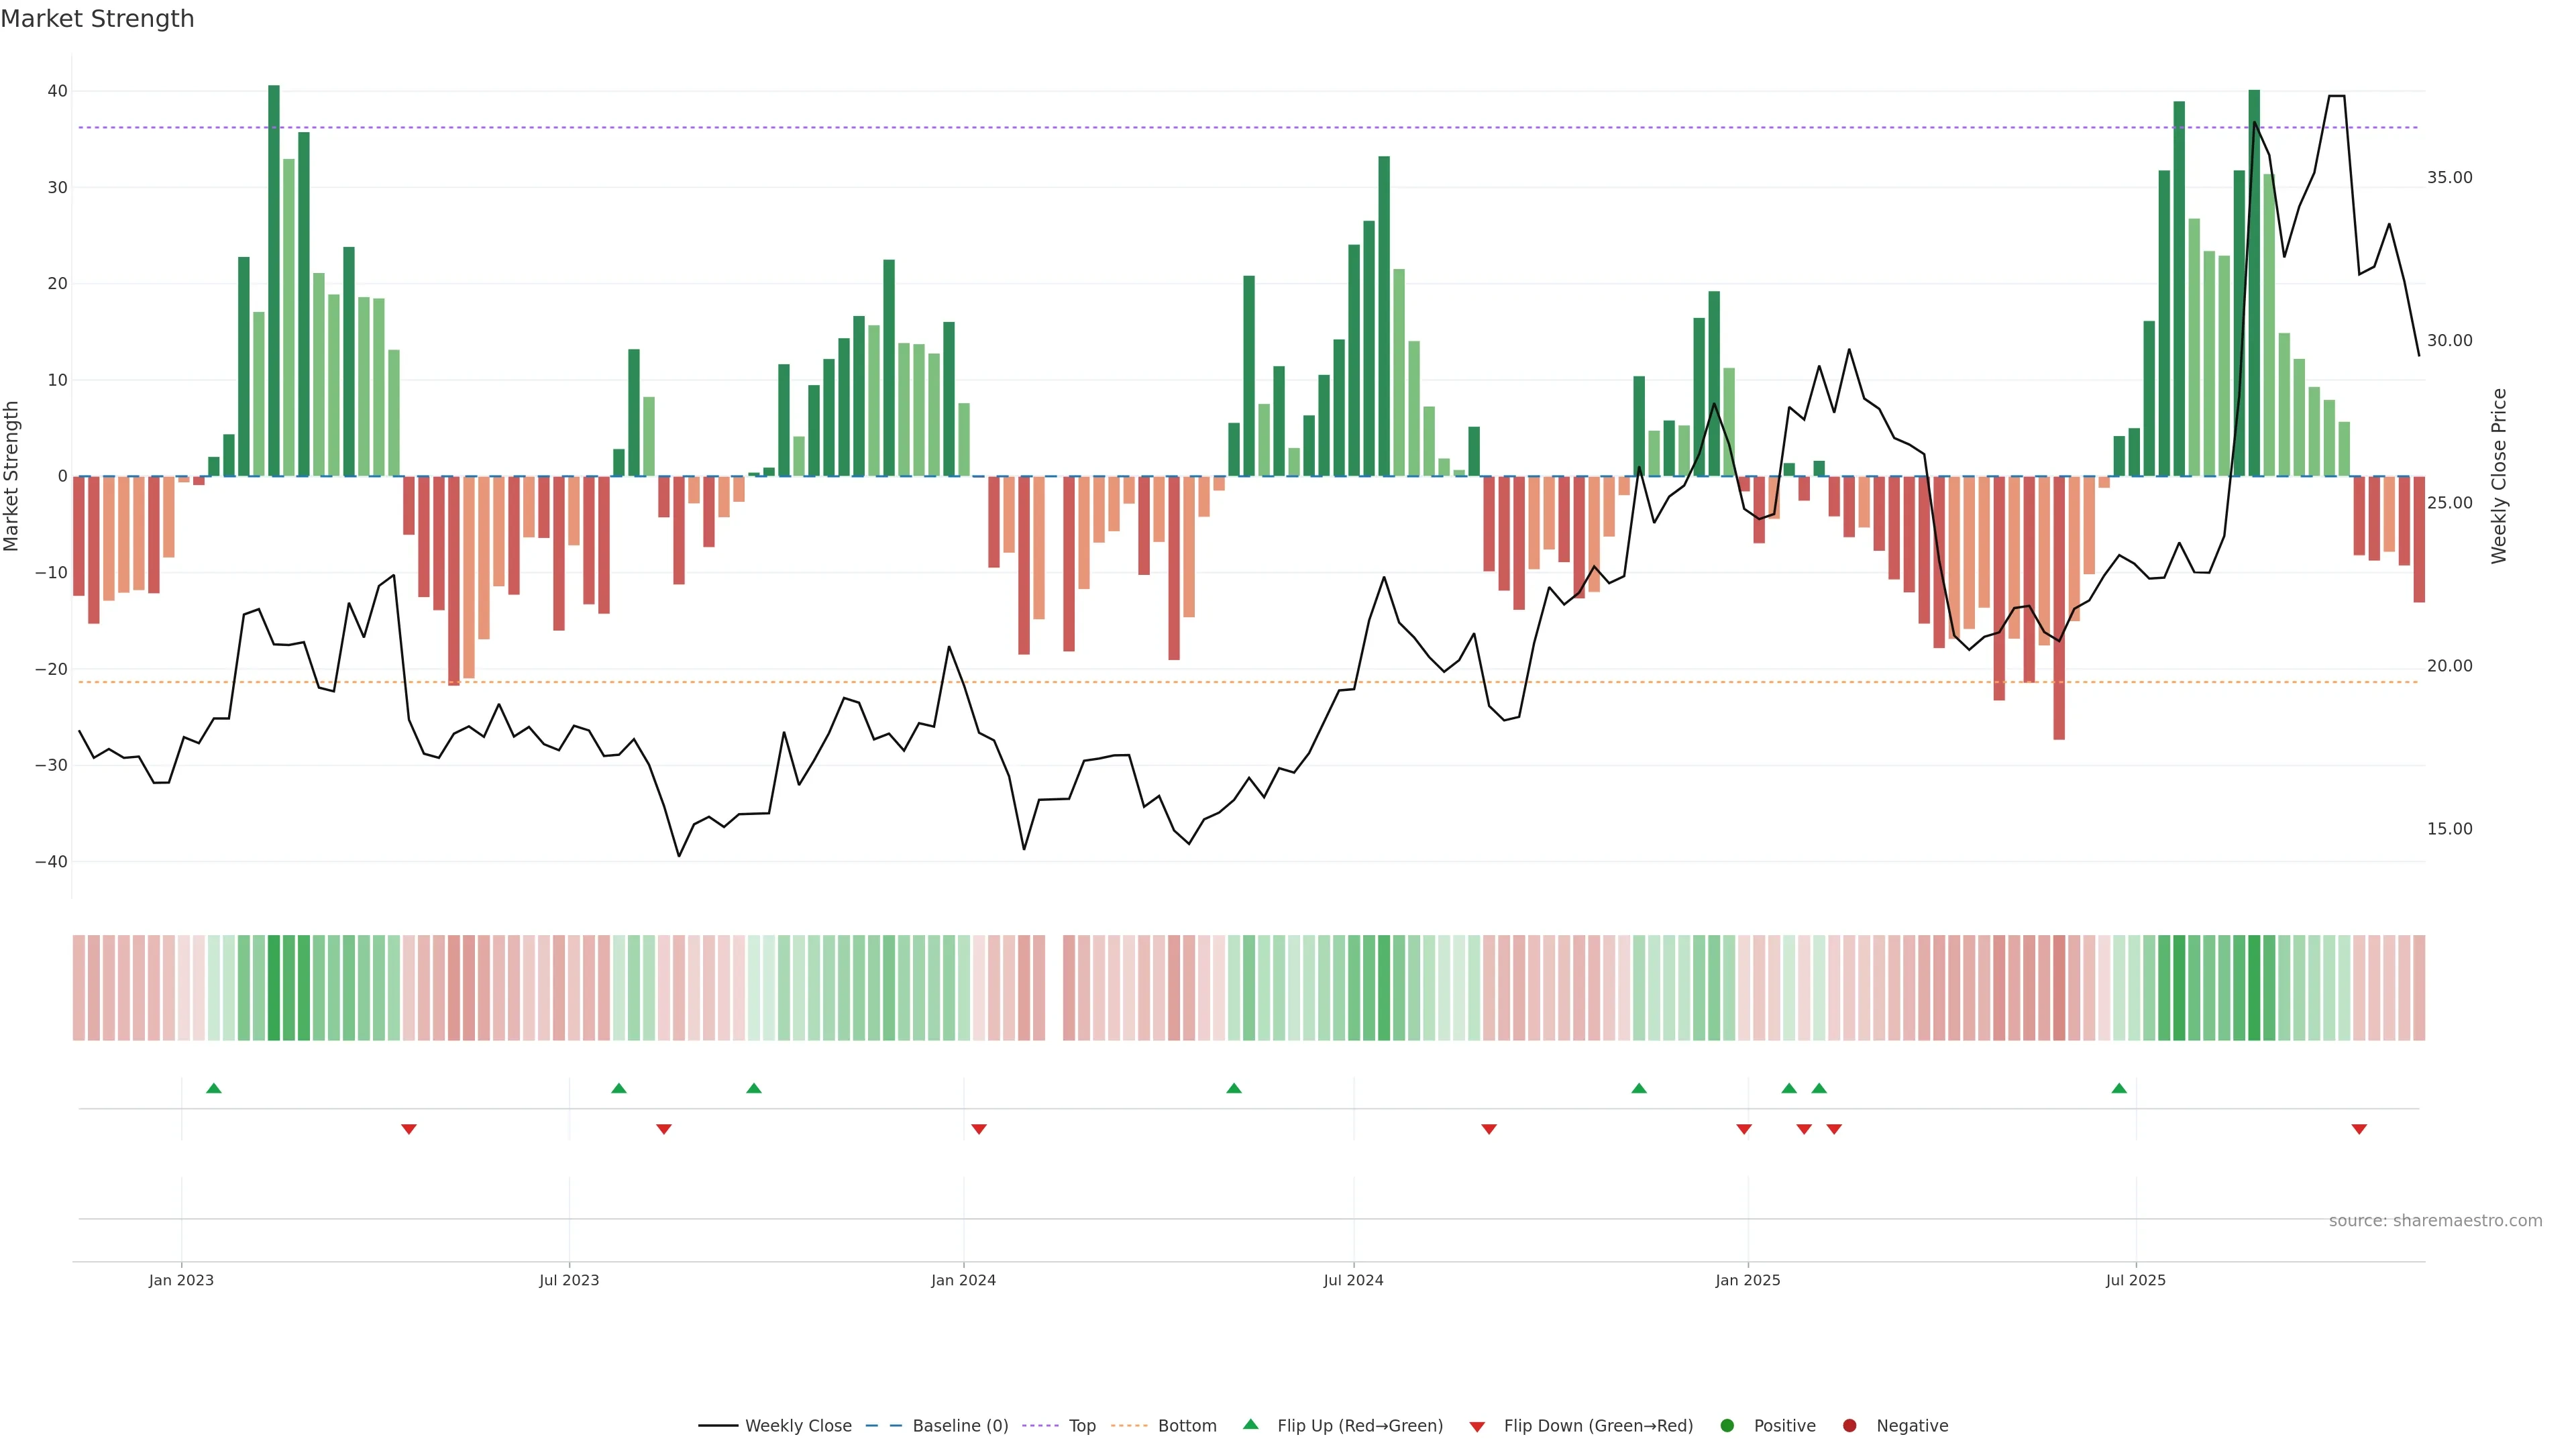This screenshot has height=1449, width=2576.
Task: Click the tallest green bar in early 2023
Action: 274,280
